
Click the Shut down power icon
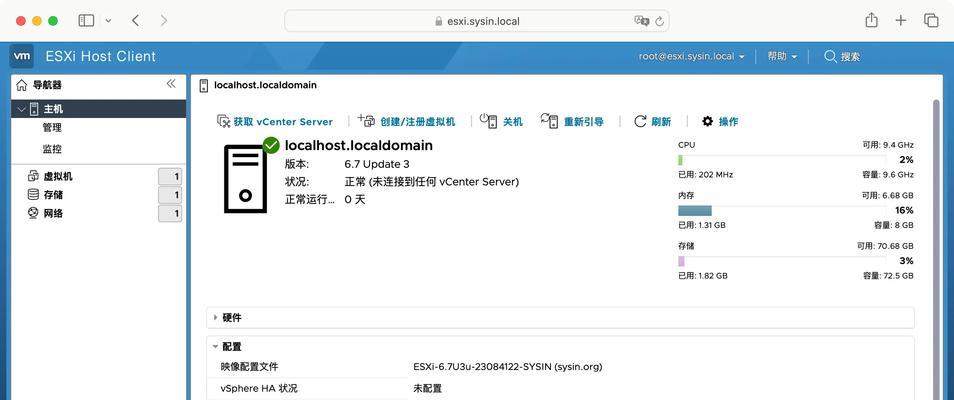489,121
